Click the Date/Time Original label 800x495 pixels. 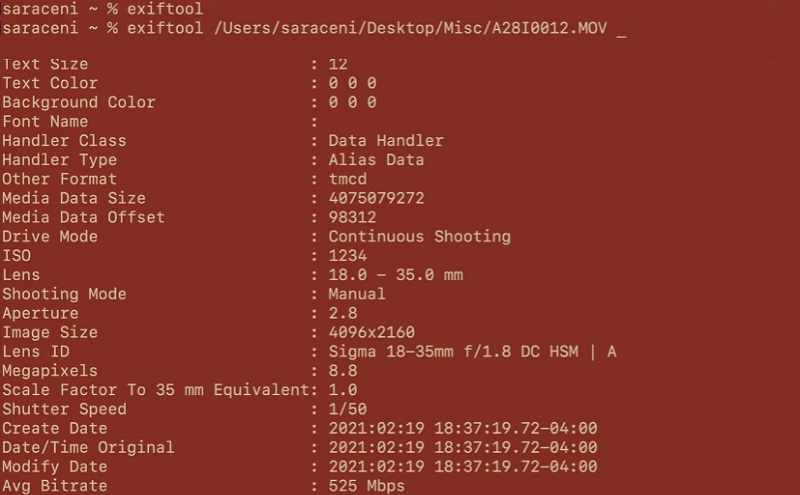pyautogui.click(x=88, y=447)
